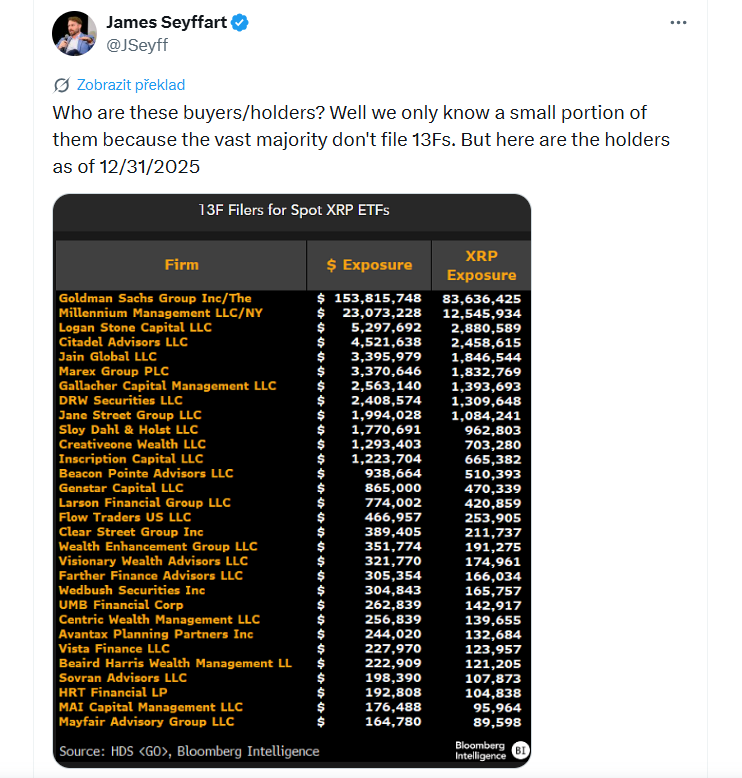Click the Jane Street Group LLC row
The image size is (742, 778).
pyautogui.click(x=290, y=415)
